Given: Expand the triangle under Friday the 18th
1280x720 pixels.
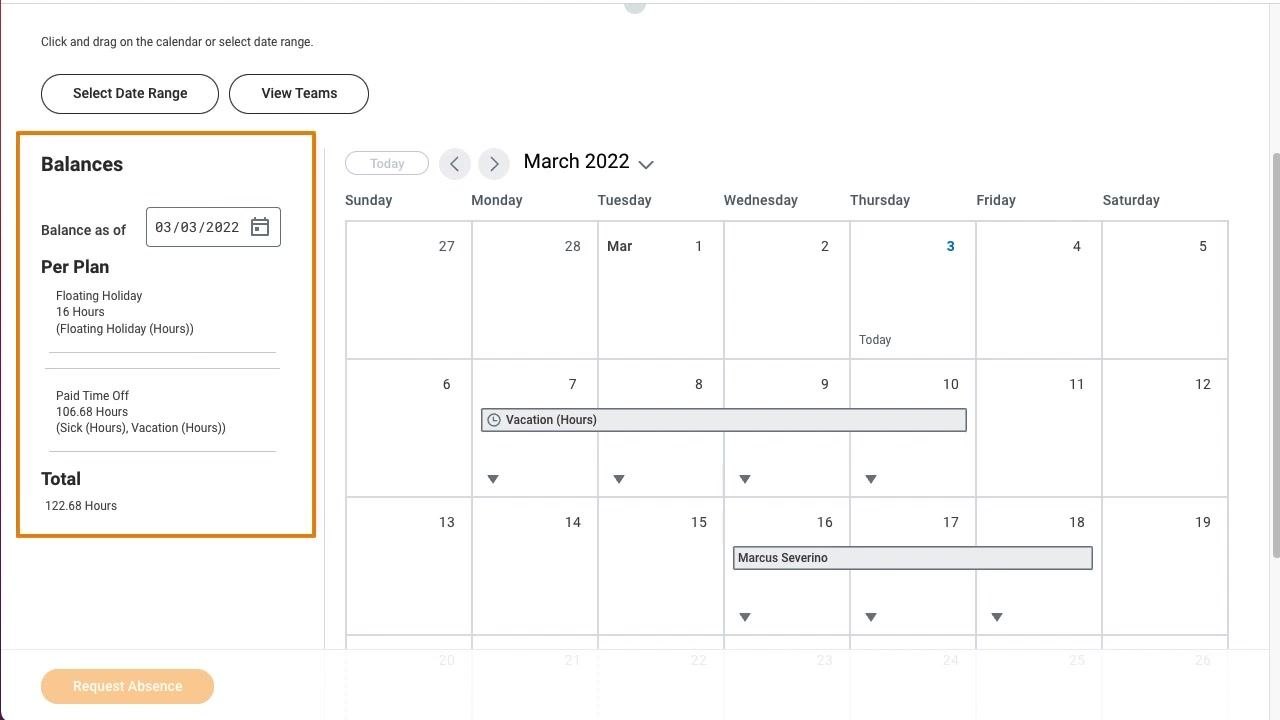Looking at the screenshot, I should point(997,617).
